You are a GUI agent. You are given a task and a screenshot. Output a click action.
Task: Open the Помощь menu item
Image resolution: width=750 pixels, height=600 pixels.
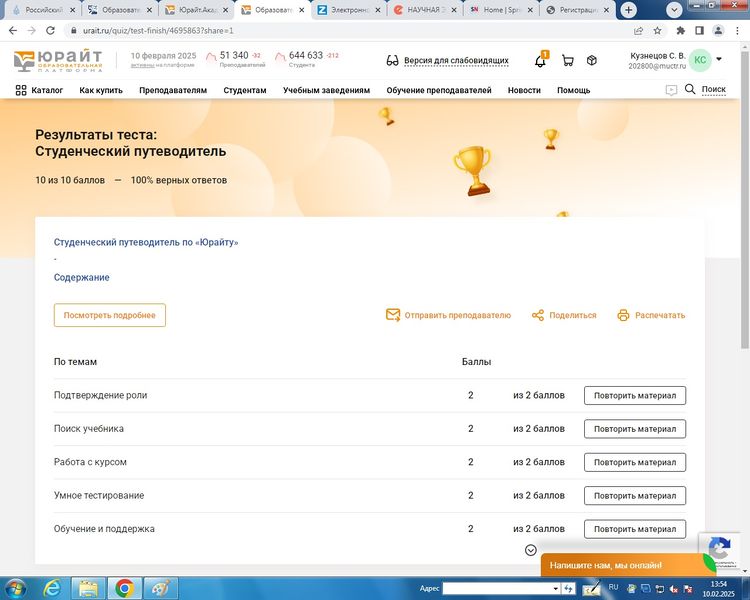pyautogui.click(x=574, y=90)
